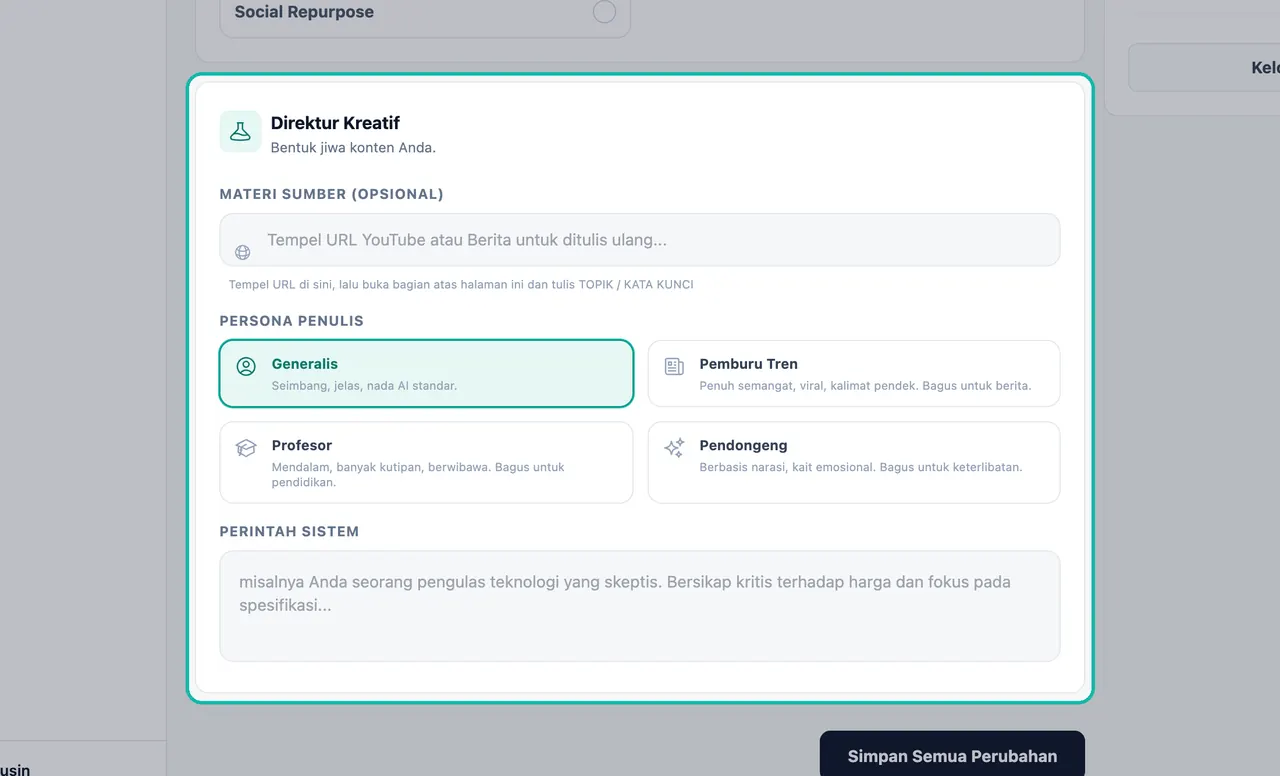The image size is (1280, 776).
Task: Click the Direktur Kreatif heading
Action: click(335, 123)
